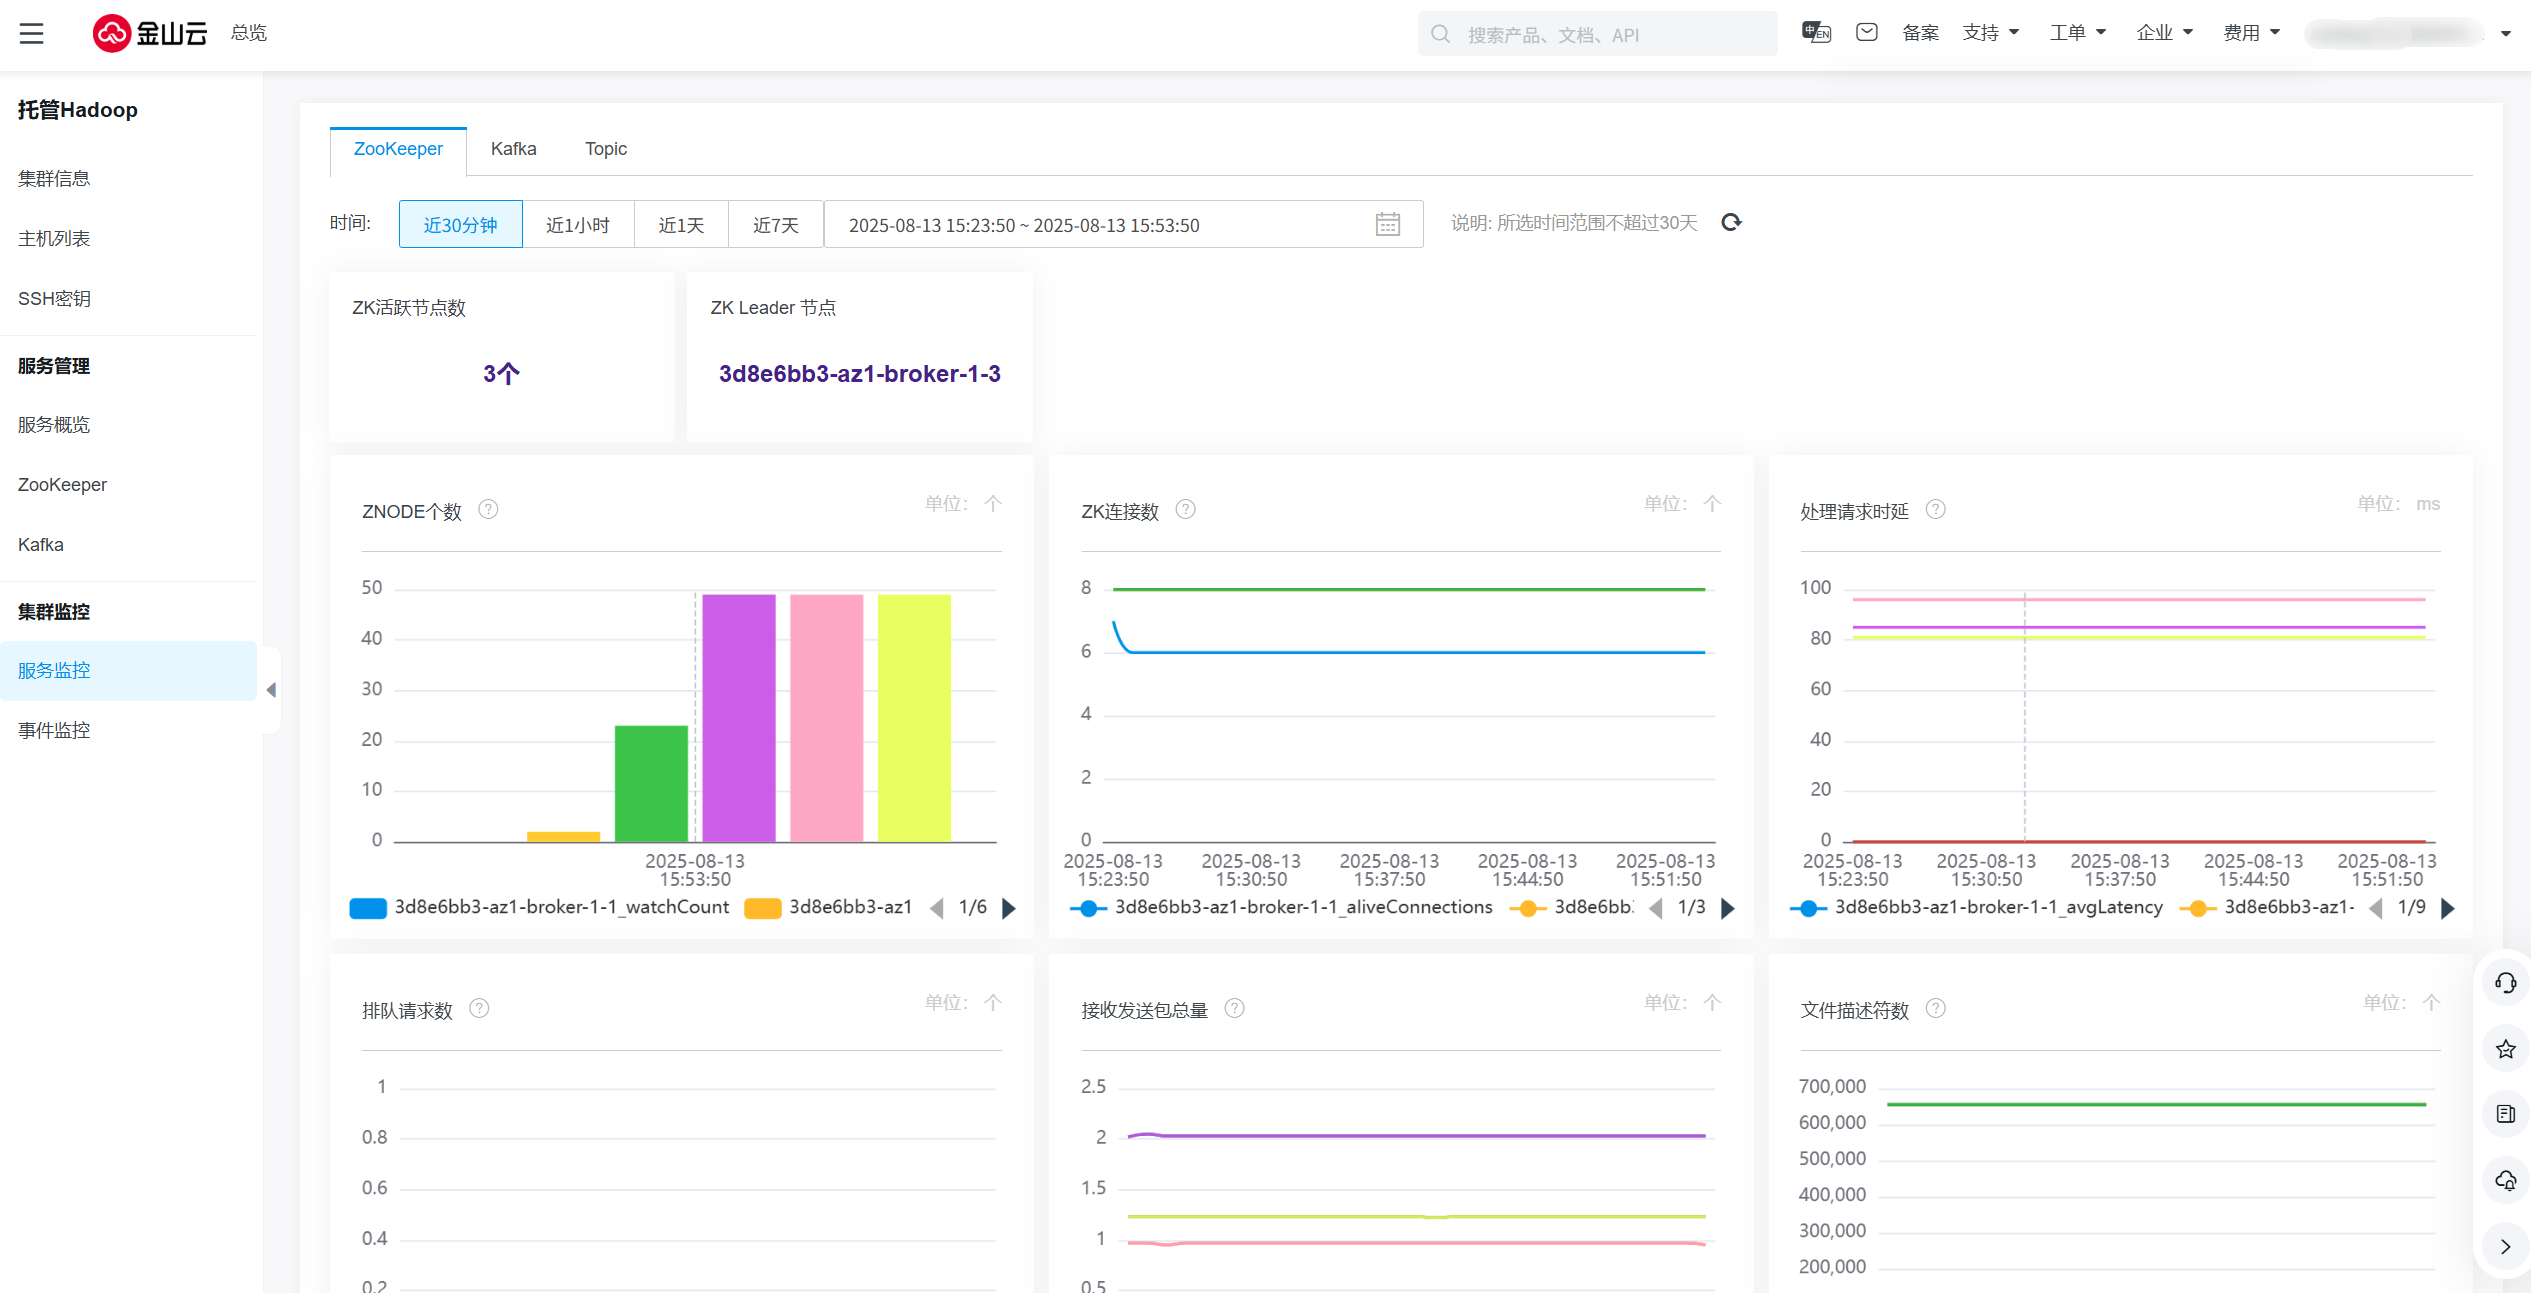The image size is (2531, 1293).
Task: Toggle broker-1-1_aliveConnections legend marker
Action: tap(1088, 908)
